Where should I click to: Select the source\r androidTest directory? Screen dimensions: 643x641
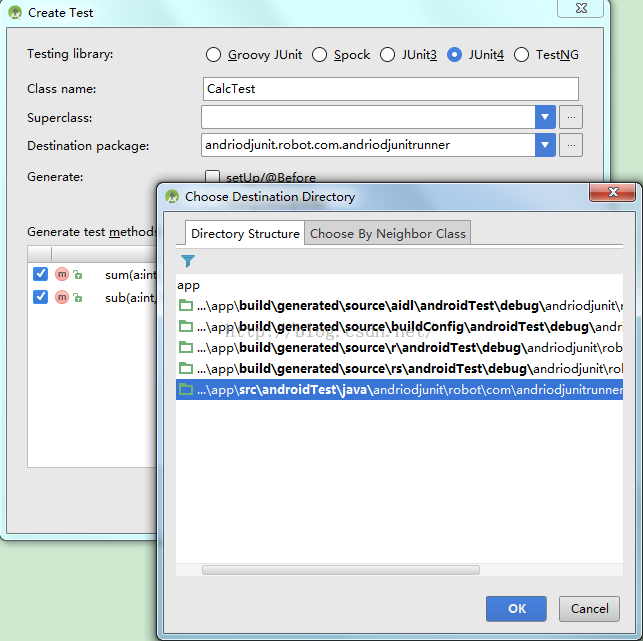tap(399, 348)
